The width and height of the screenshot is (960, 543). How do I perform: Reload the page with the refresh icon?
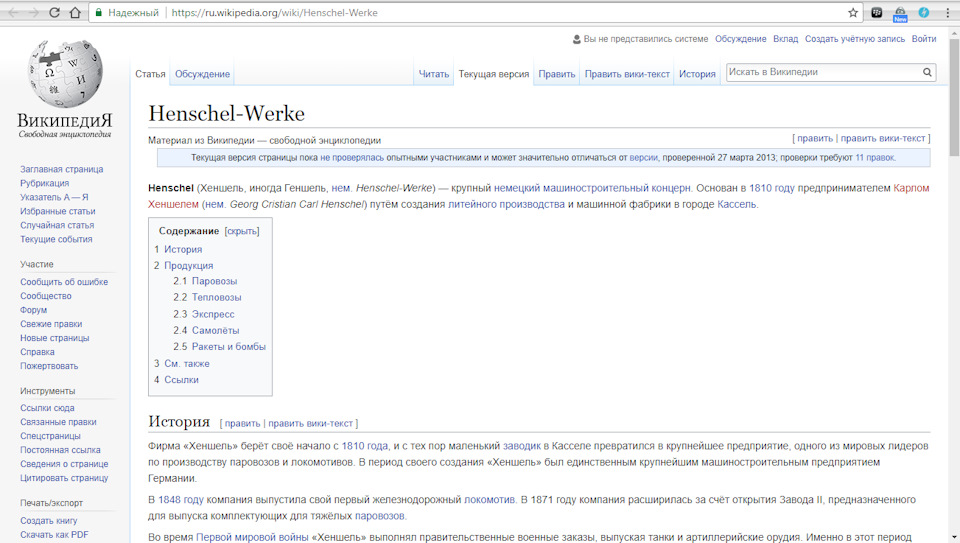(54, 12)
